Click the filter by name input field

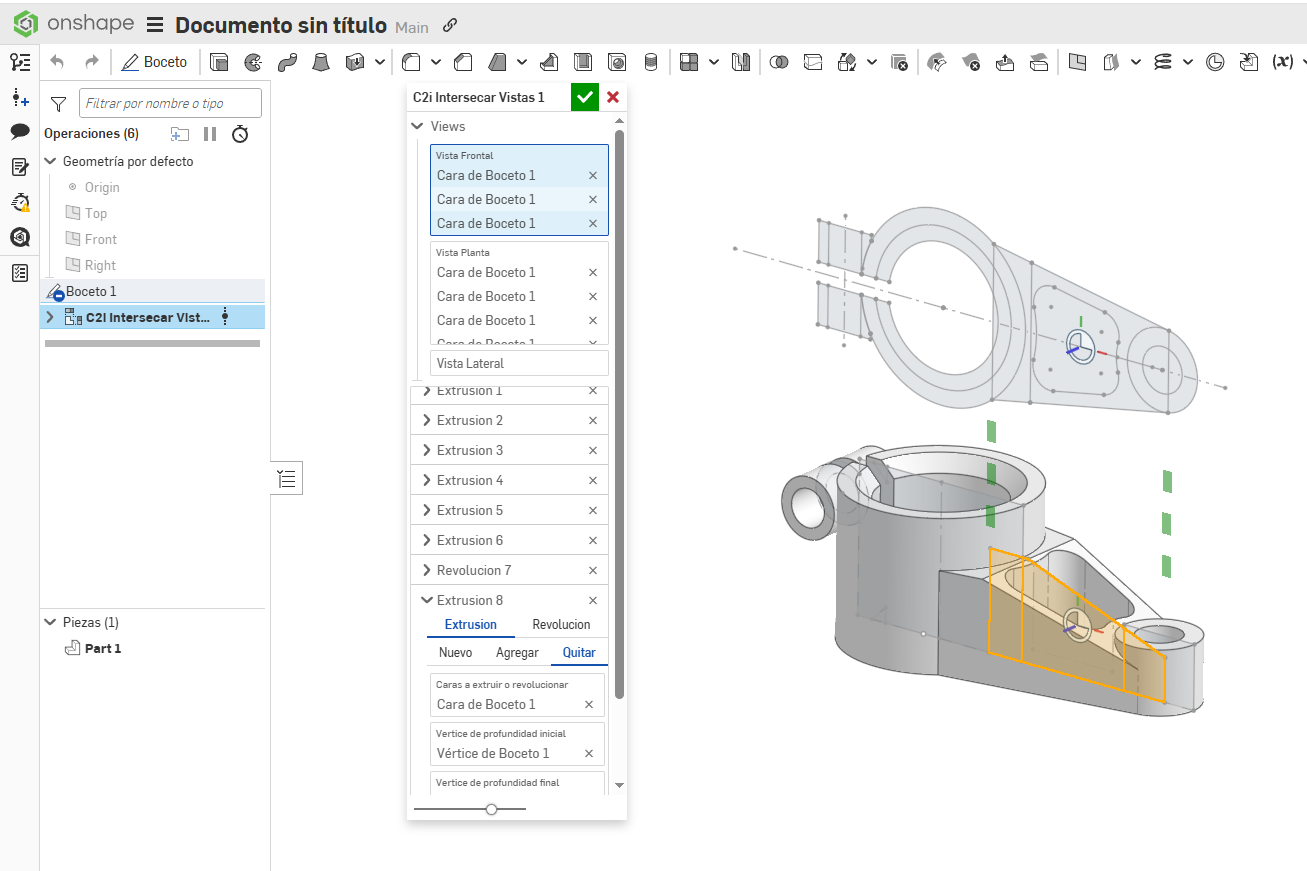point(170,103)
